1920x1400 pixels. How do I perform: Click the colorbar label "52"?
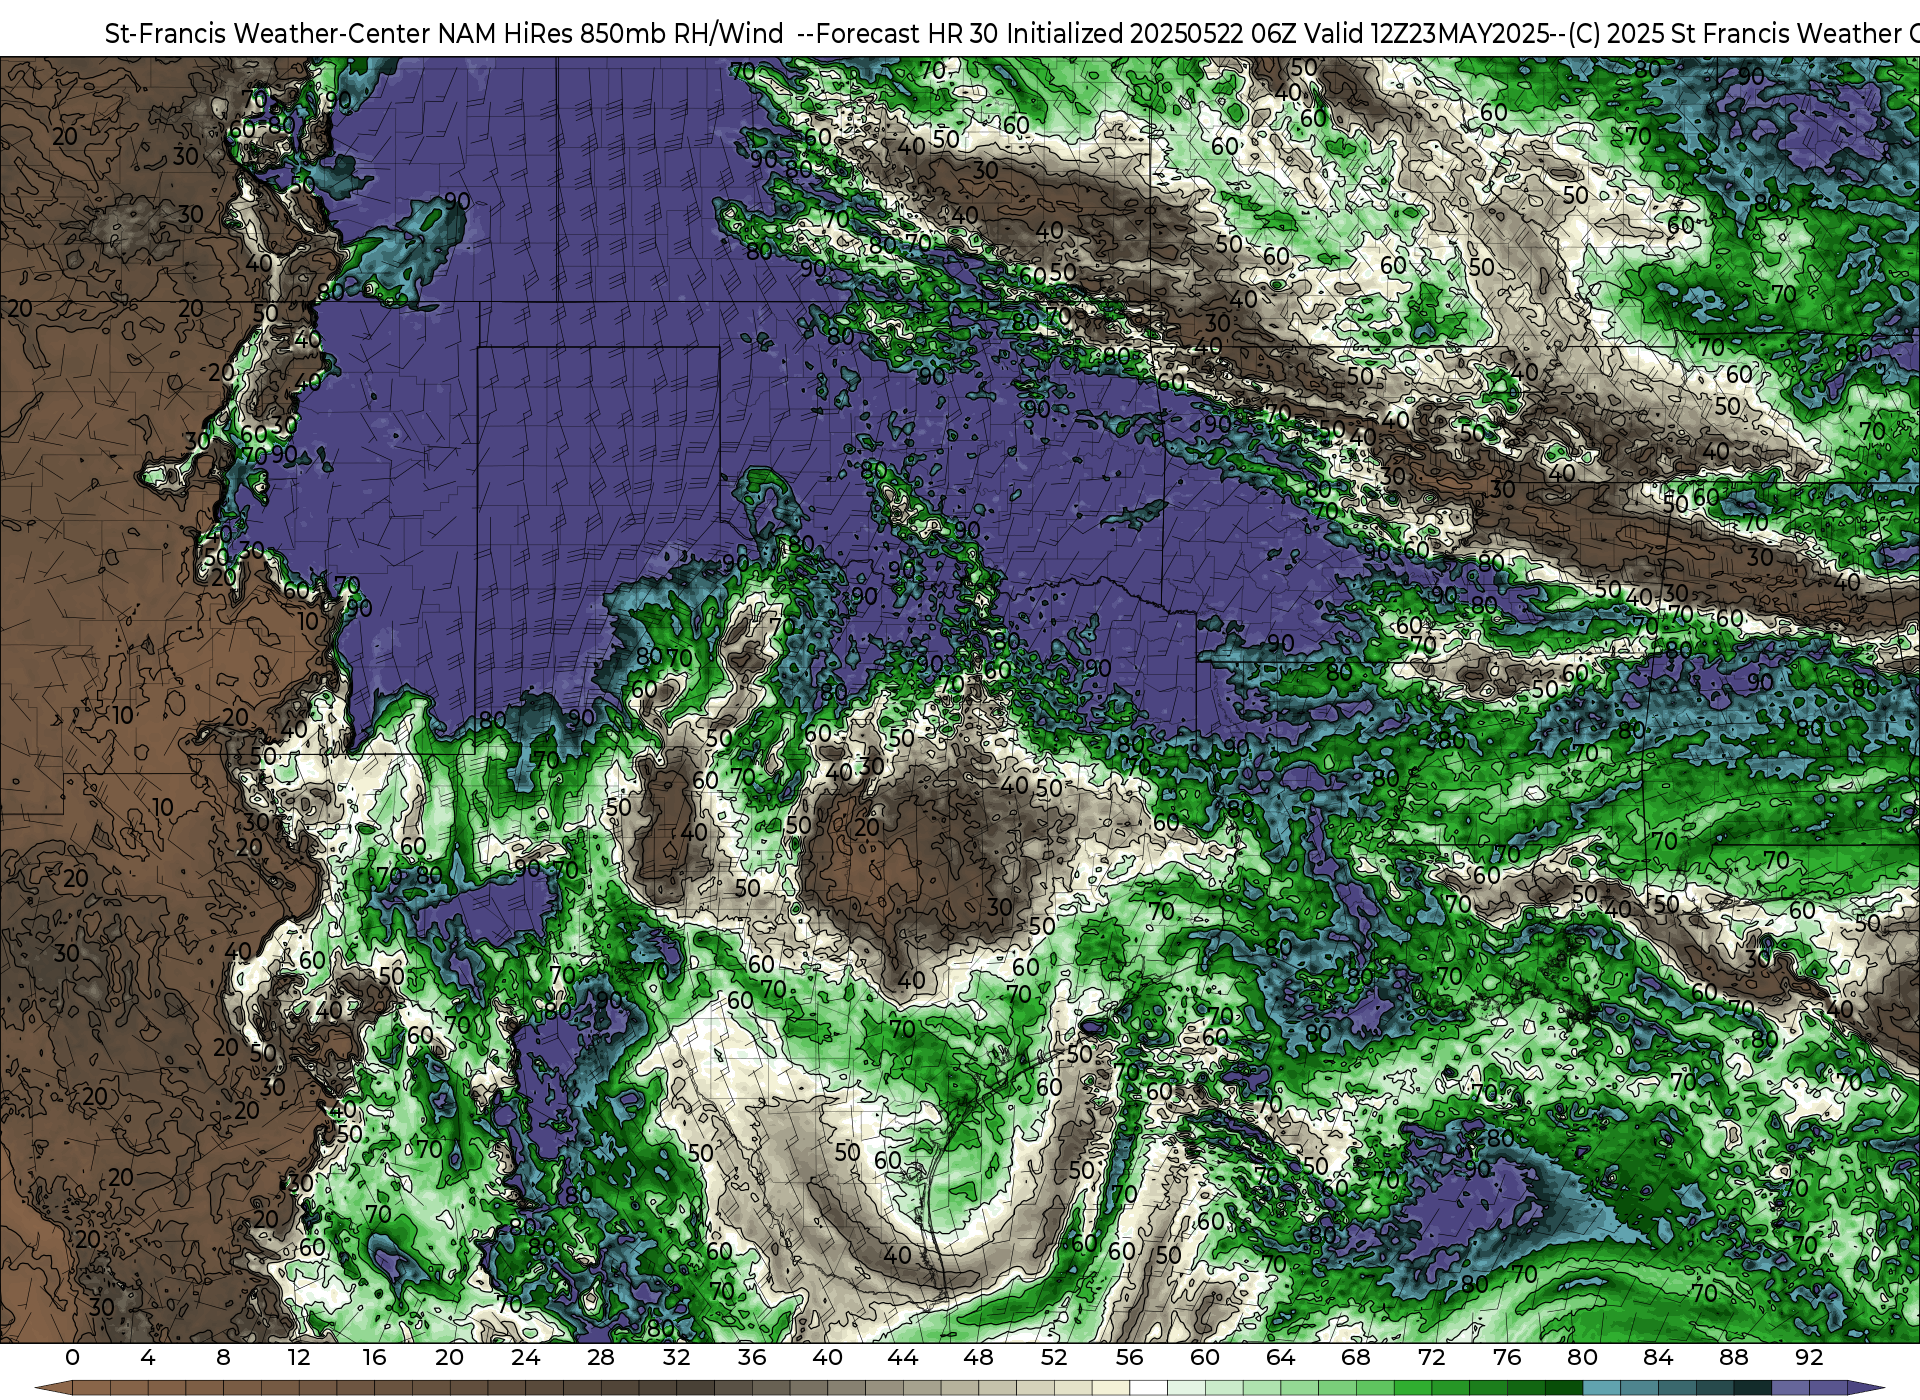tap(1054, 1357)
